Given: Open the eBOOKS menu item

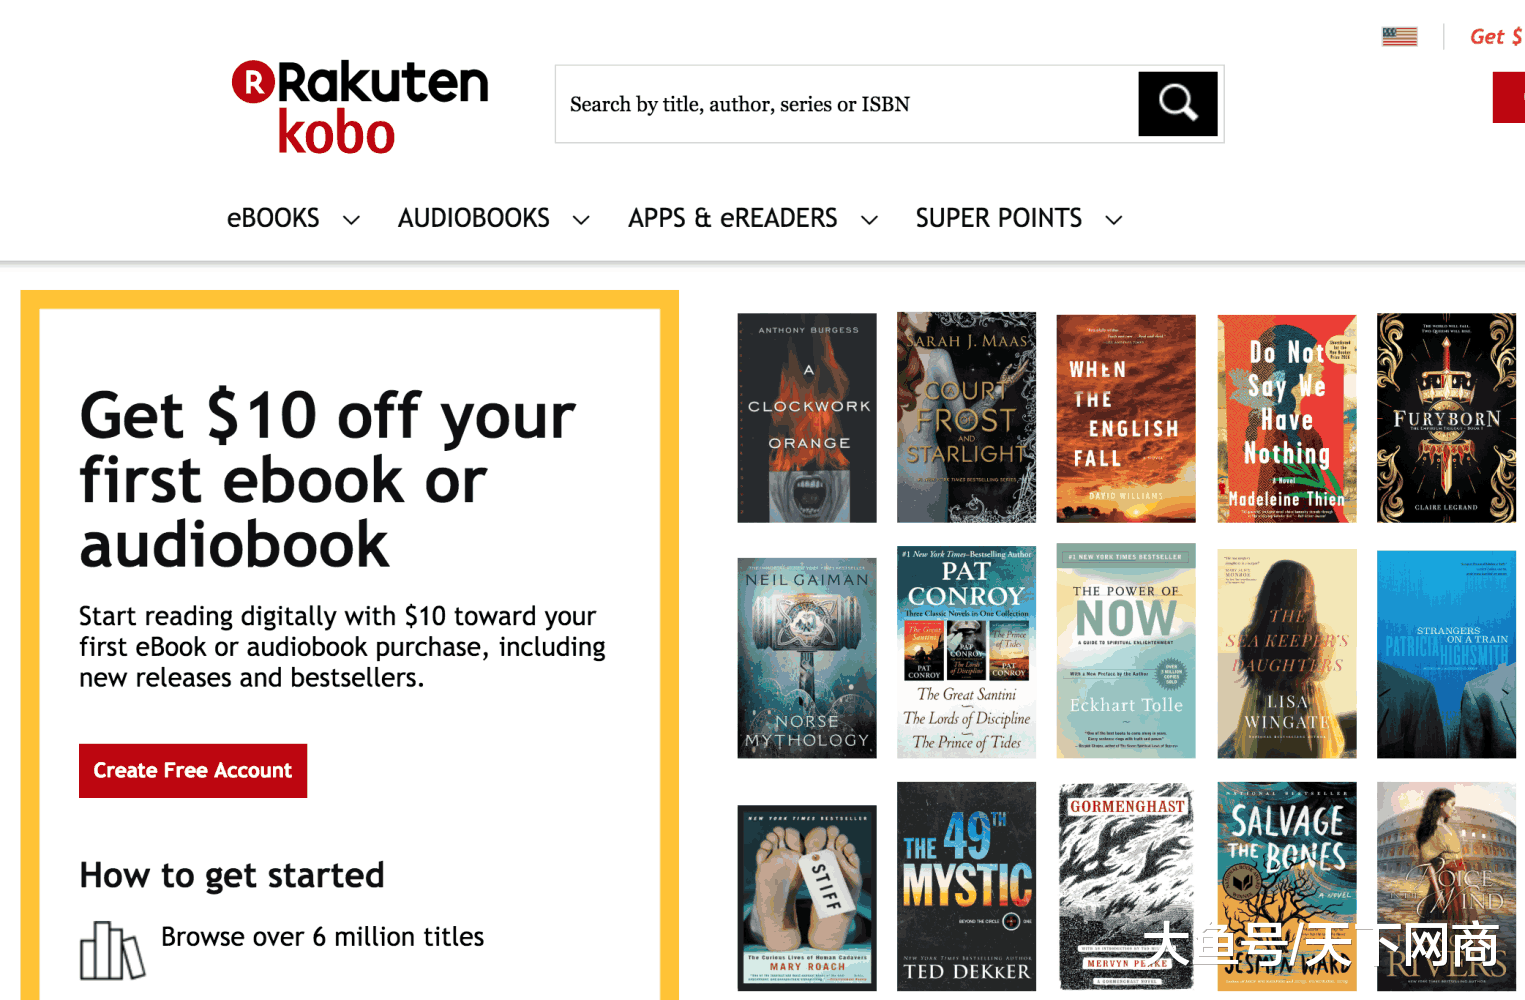Looking at the screenshot, I should pos(273,218).
